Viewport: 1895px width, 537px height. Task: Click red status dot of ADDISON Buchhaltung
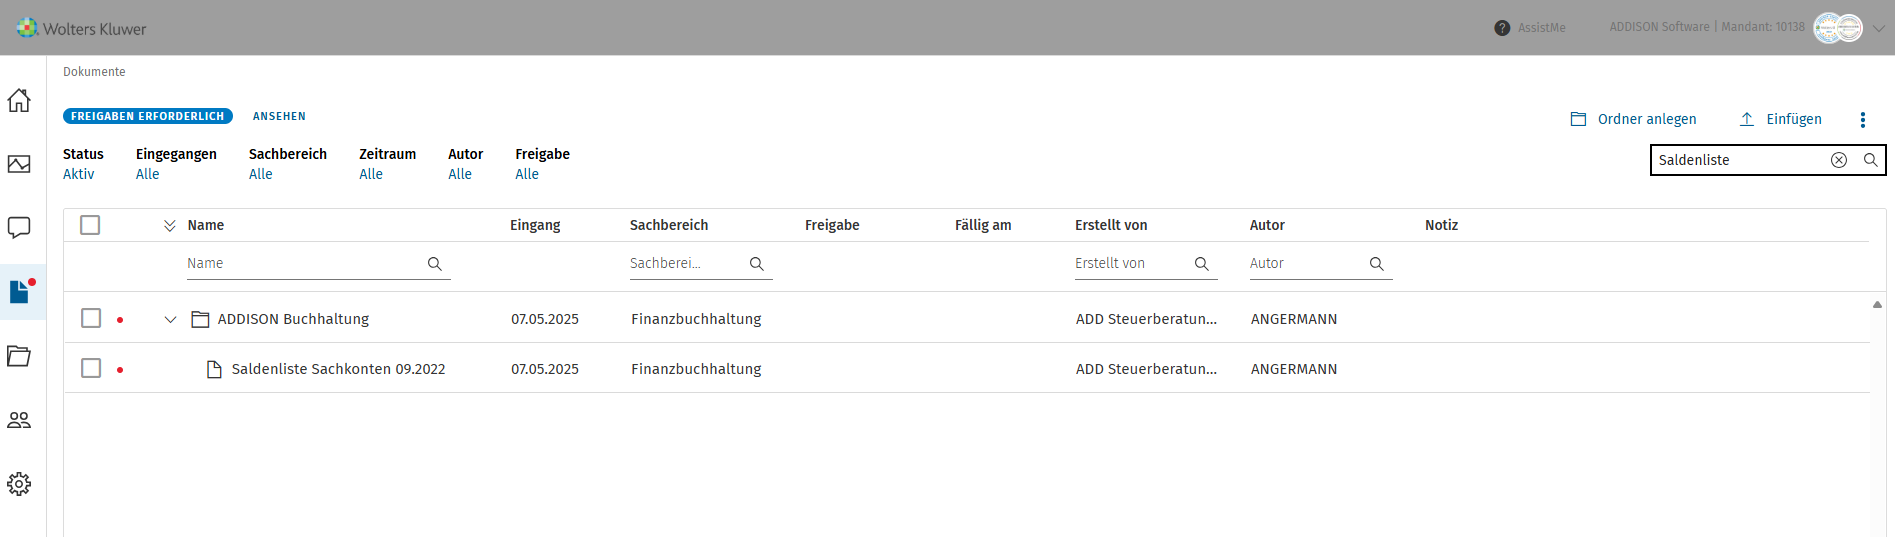click(x=120, y=320)
